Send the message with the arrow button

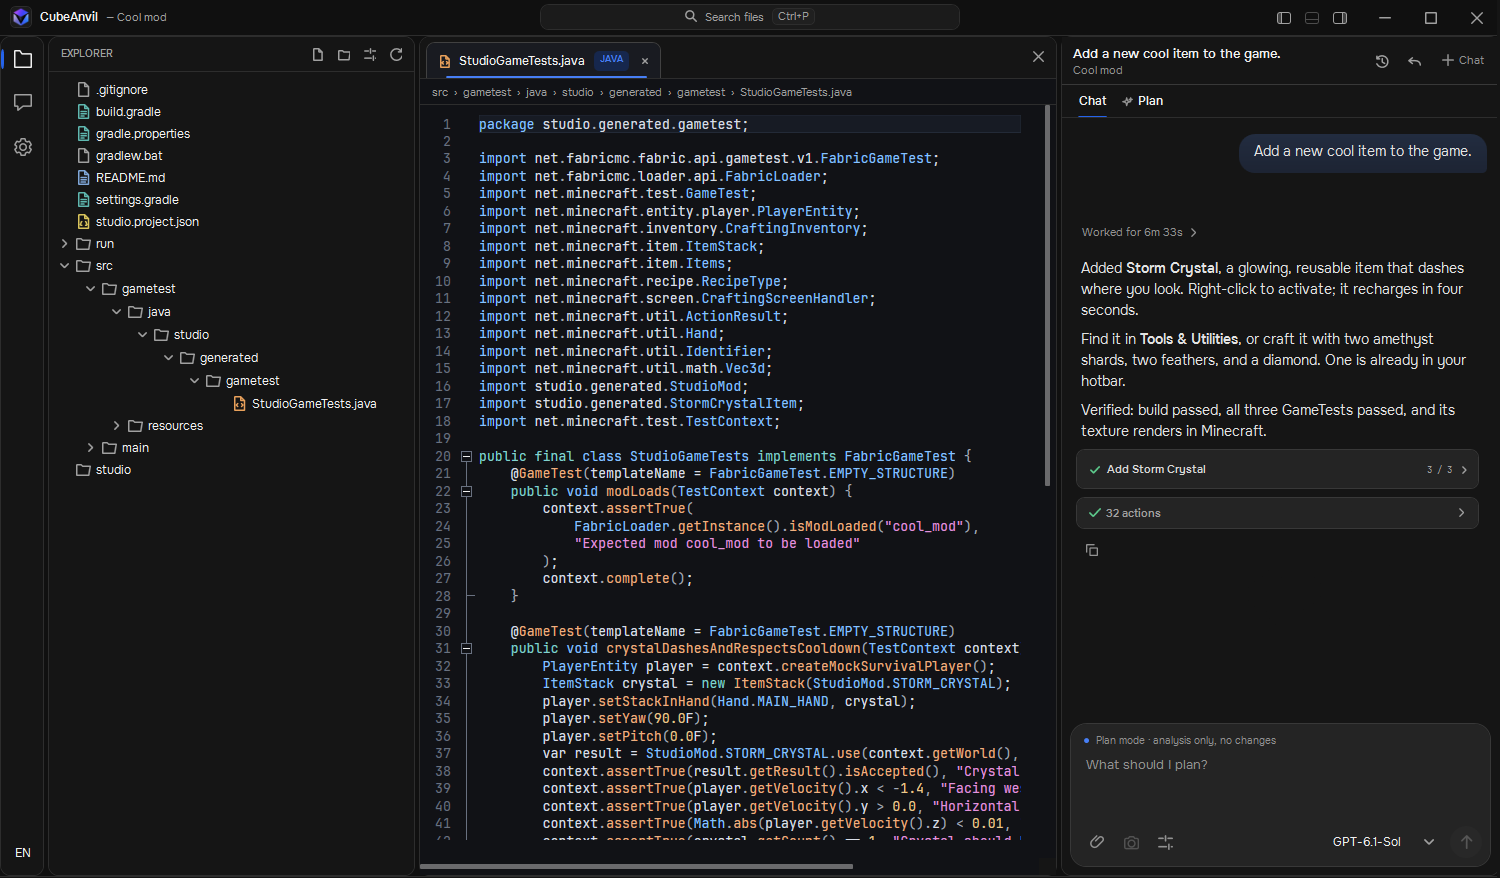[x=1466, y=842]
